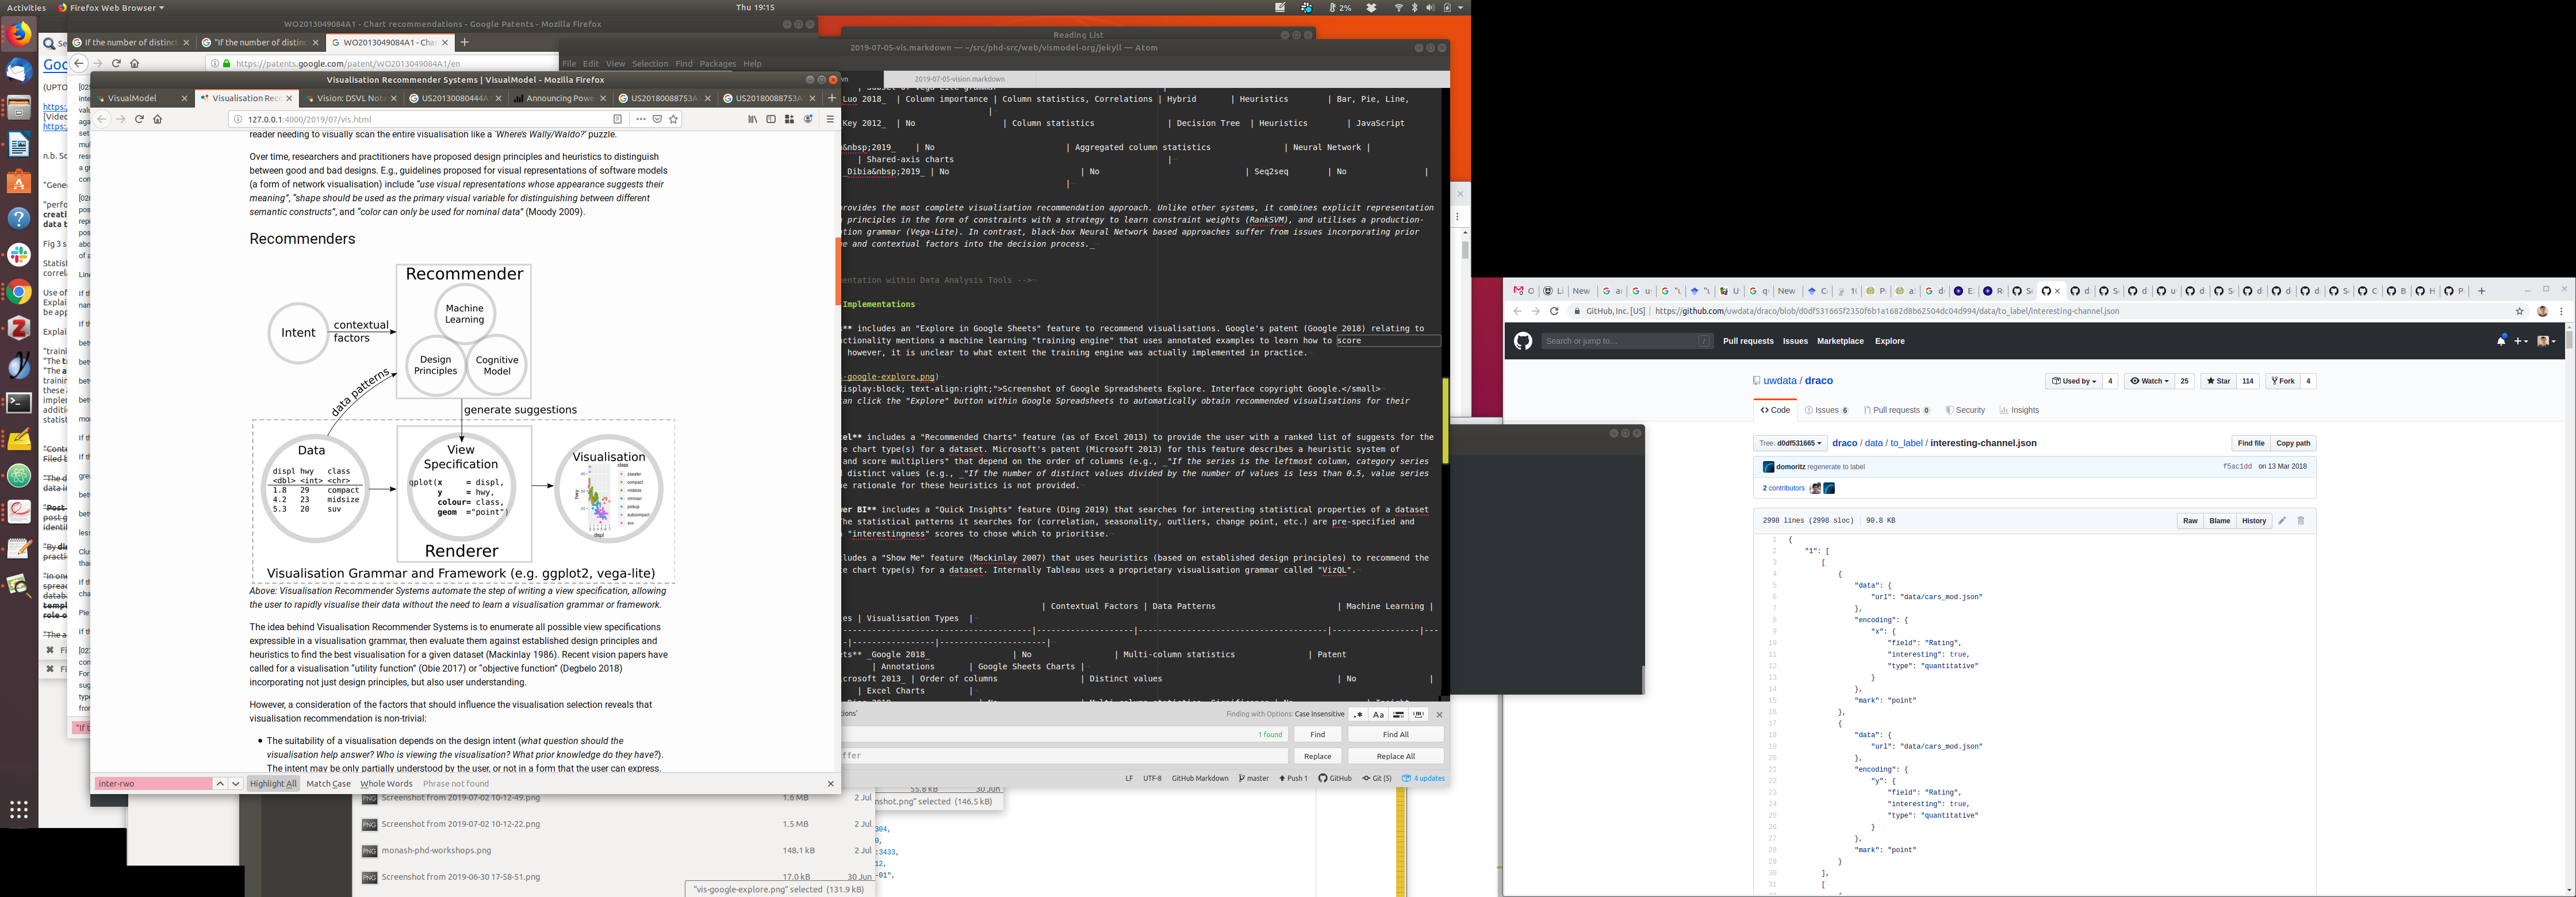The height and width of the screenshot is (897, 2576).
Task: Jump to previous find match arrow
Action: coord(220,784)
